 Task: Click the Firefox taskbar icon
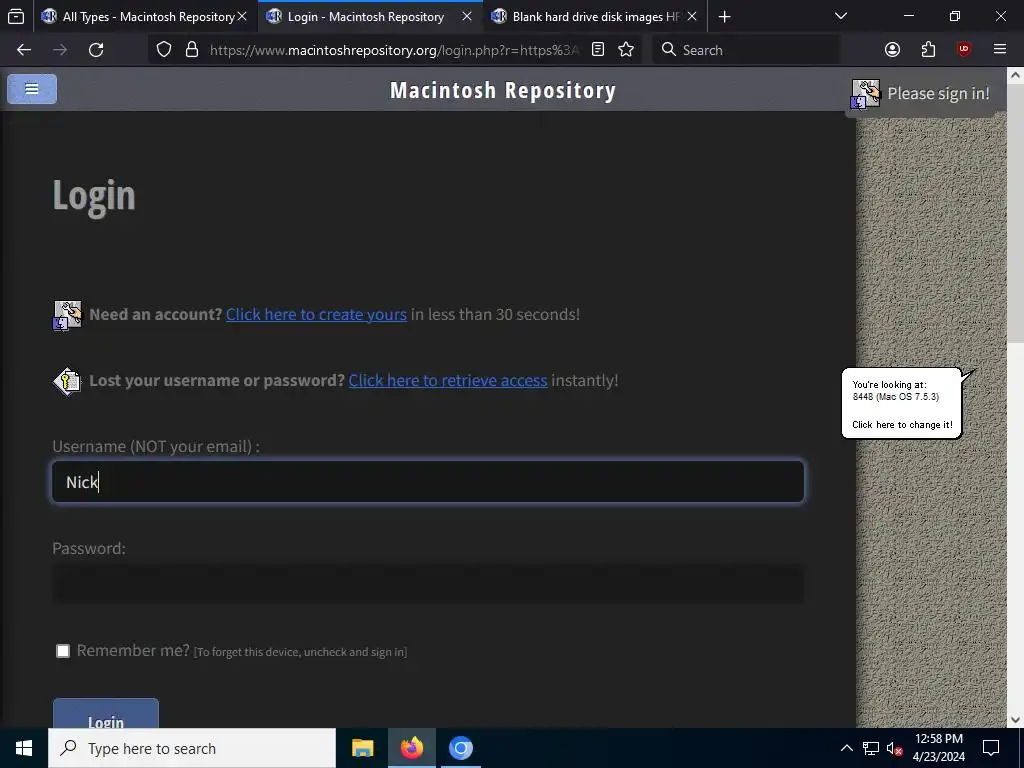click(x=411, y=748)
